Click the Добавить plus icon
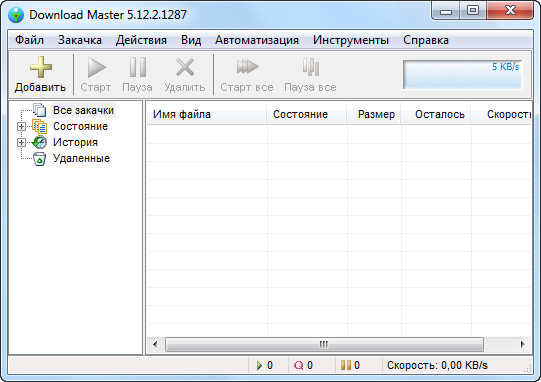Viewport: 541px width, 382px height. point(41,67)
